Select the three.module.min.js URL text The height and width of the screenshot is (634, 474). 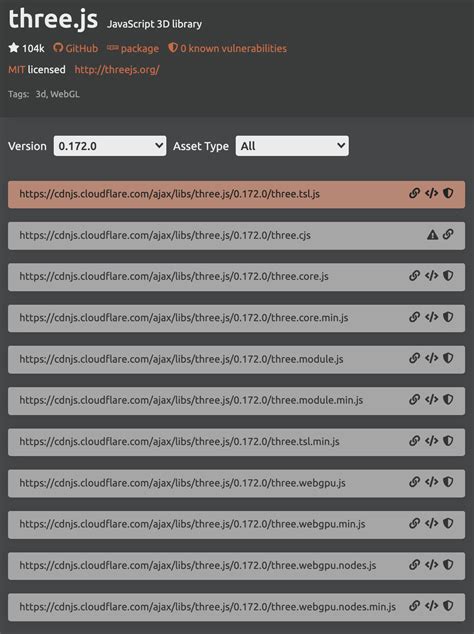[x=191, y=400]
